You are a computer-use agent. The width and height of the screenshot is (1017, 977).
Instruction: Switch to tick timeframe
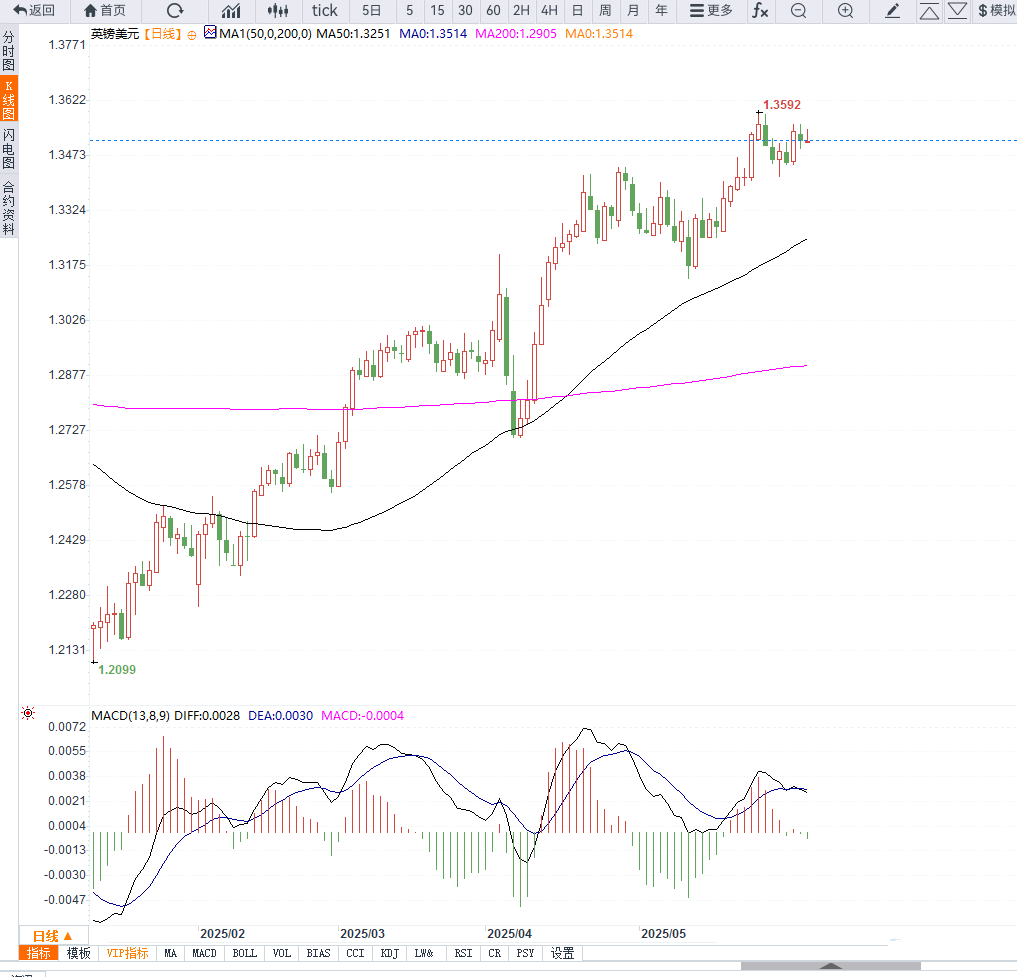click(x=324, y=10)
